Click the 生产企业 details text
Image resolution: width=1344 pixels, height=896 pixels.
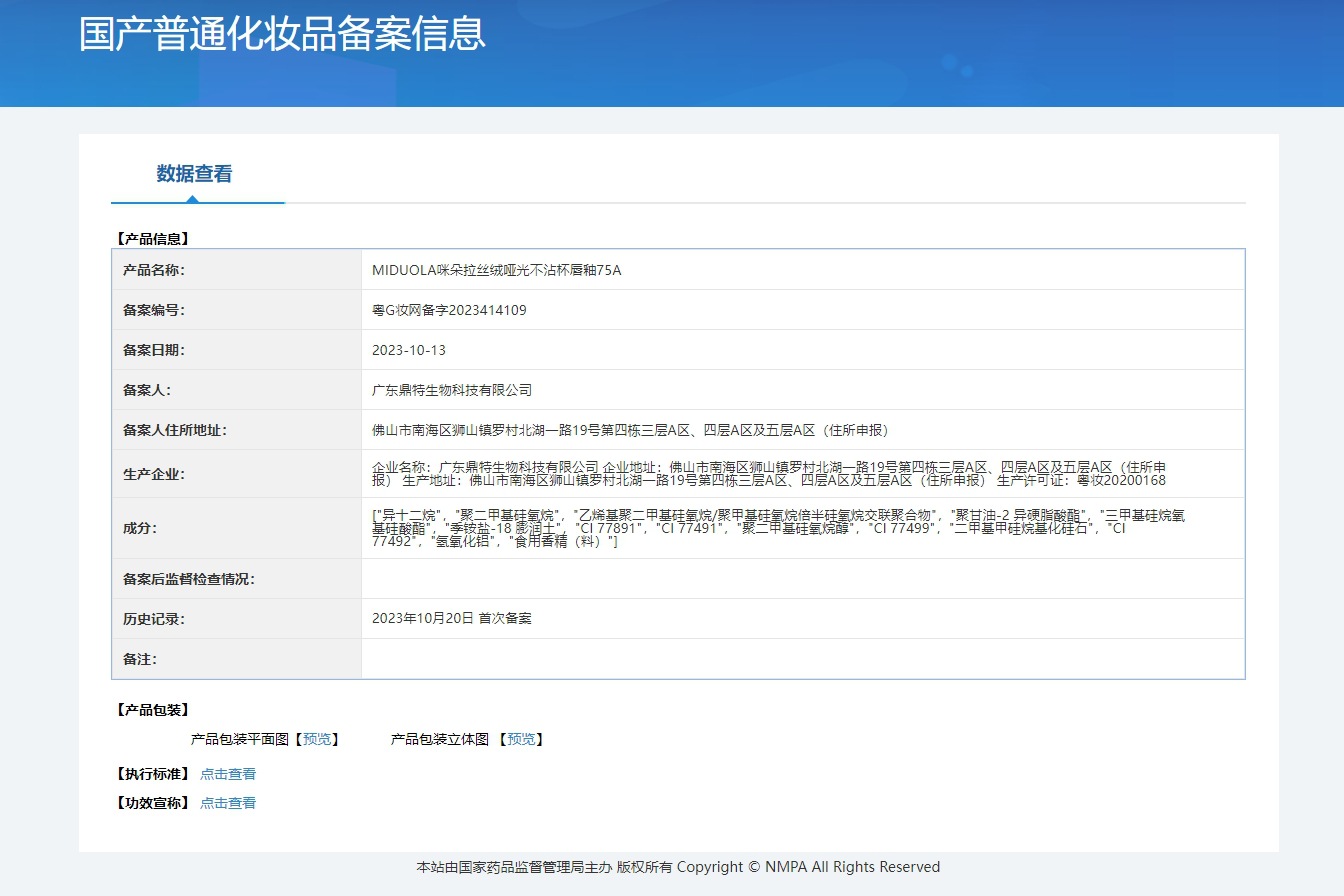[x=769, y=474]
